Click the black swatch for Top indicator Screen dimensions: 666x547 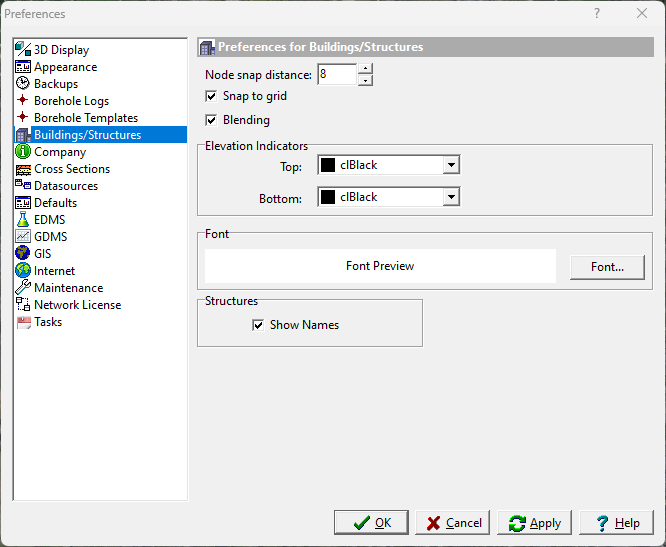[x=328, y=166]
